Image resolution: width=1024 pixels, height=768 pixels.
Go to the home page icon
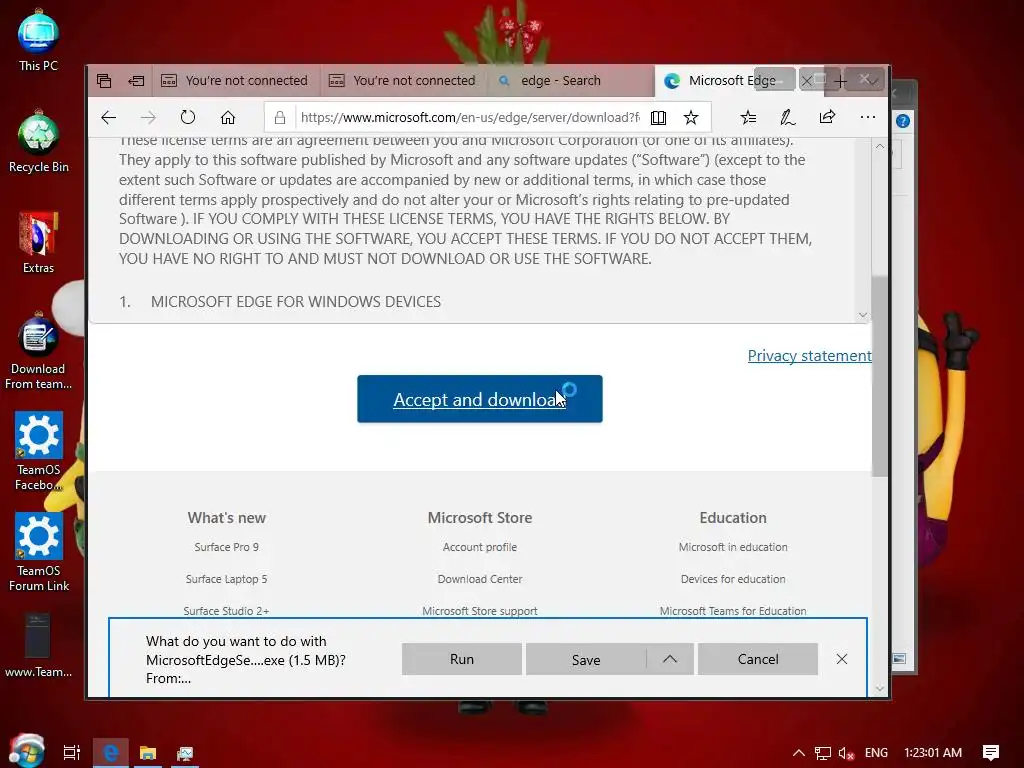pos(227,118)
